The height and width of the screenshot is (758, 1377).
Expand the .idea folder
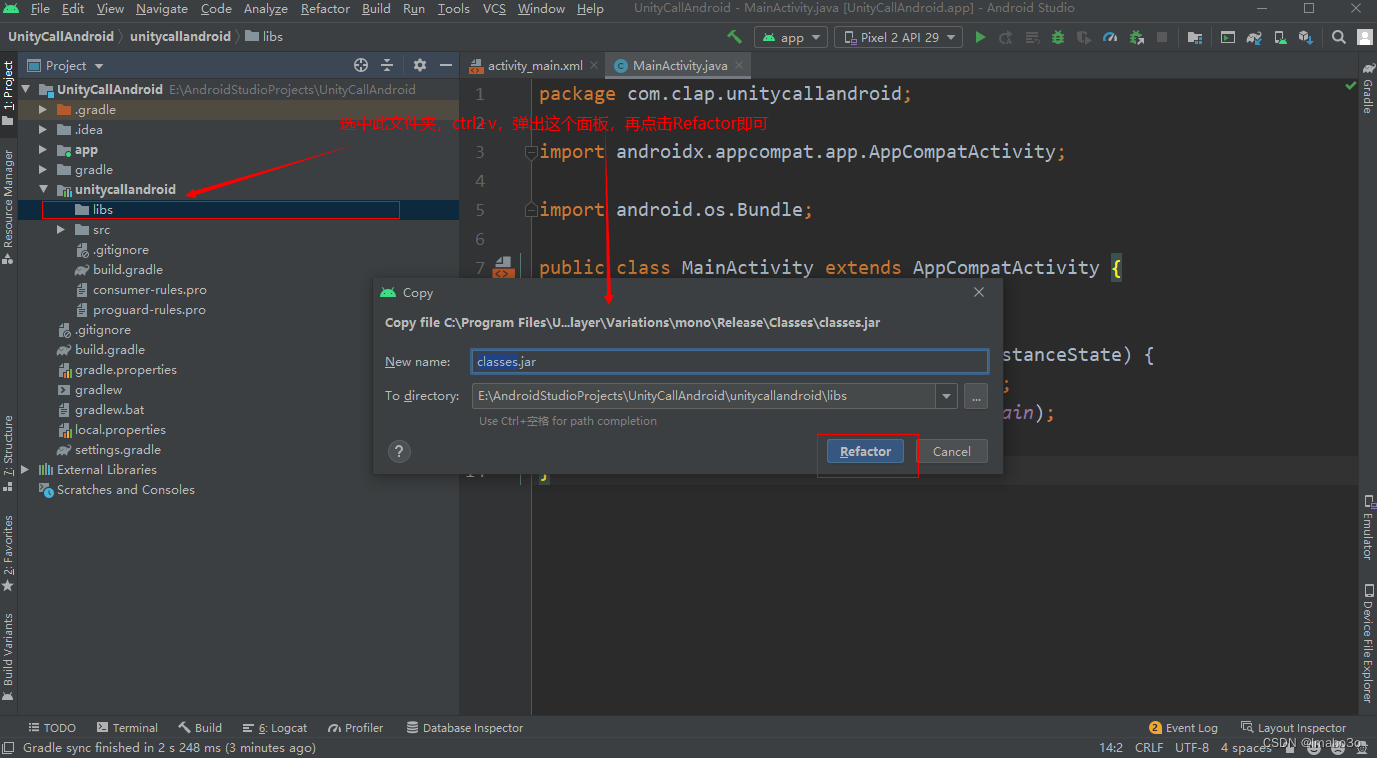(43, 130)
